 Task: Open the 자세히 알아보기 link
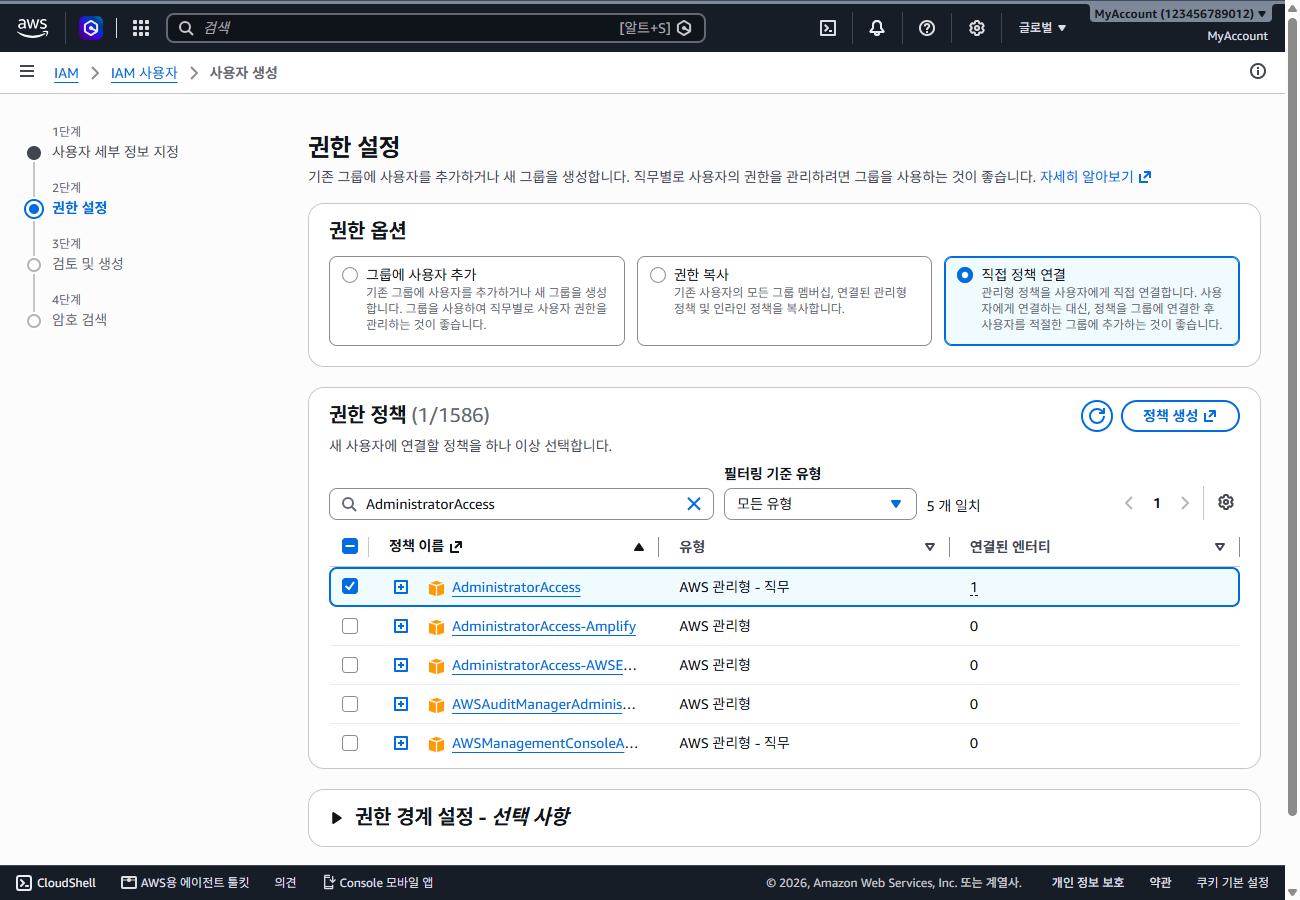(1095, 176)
